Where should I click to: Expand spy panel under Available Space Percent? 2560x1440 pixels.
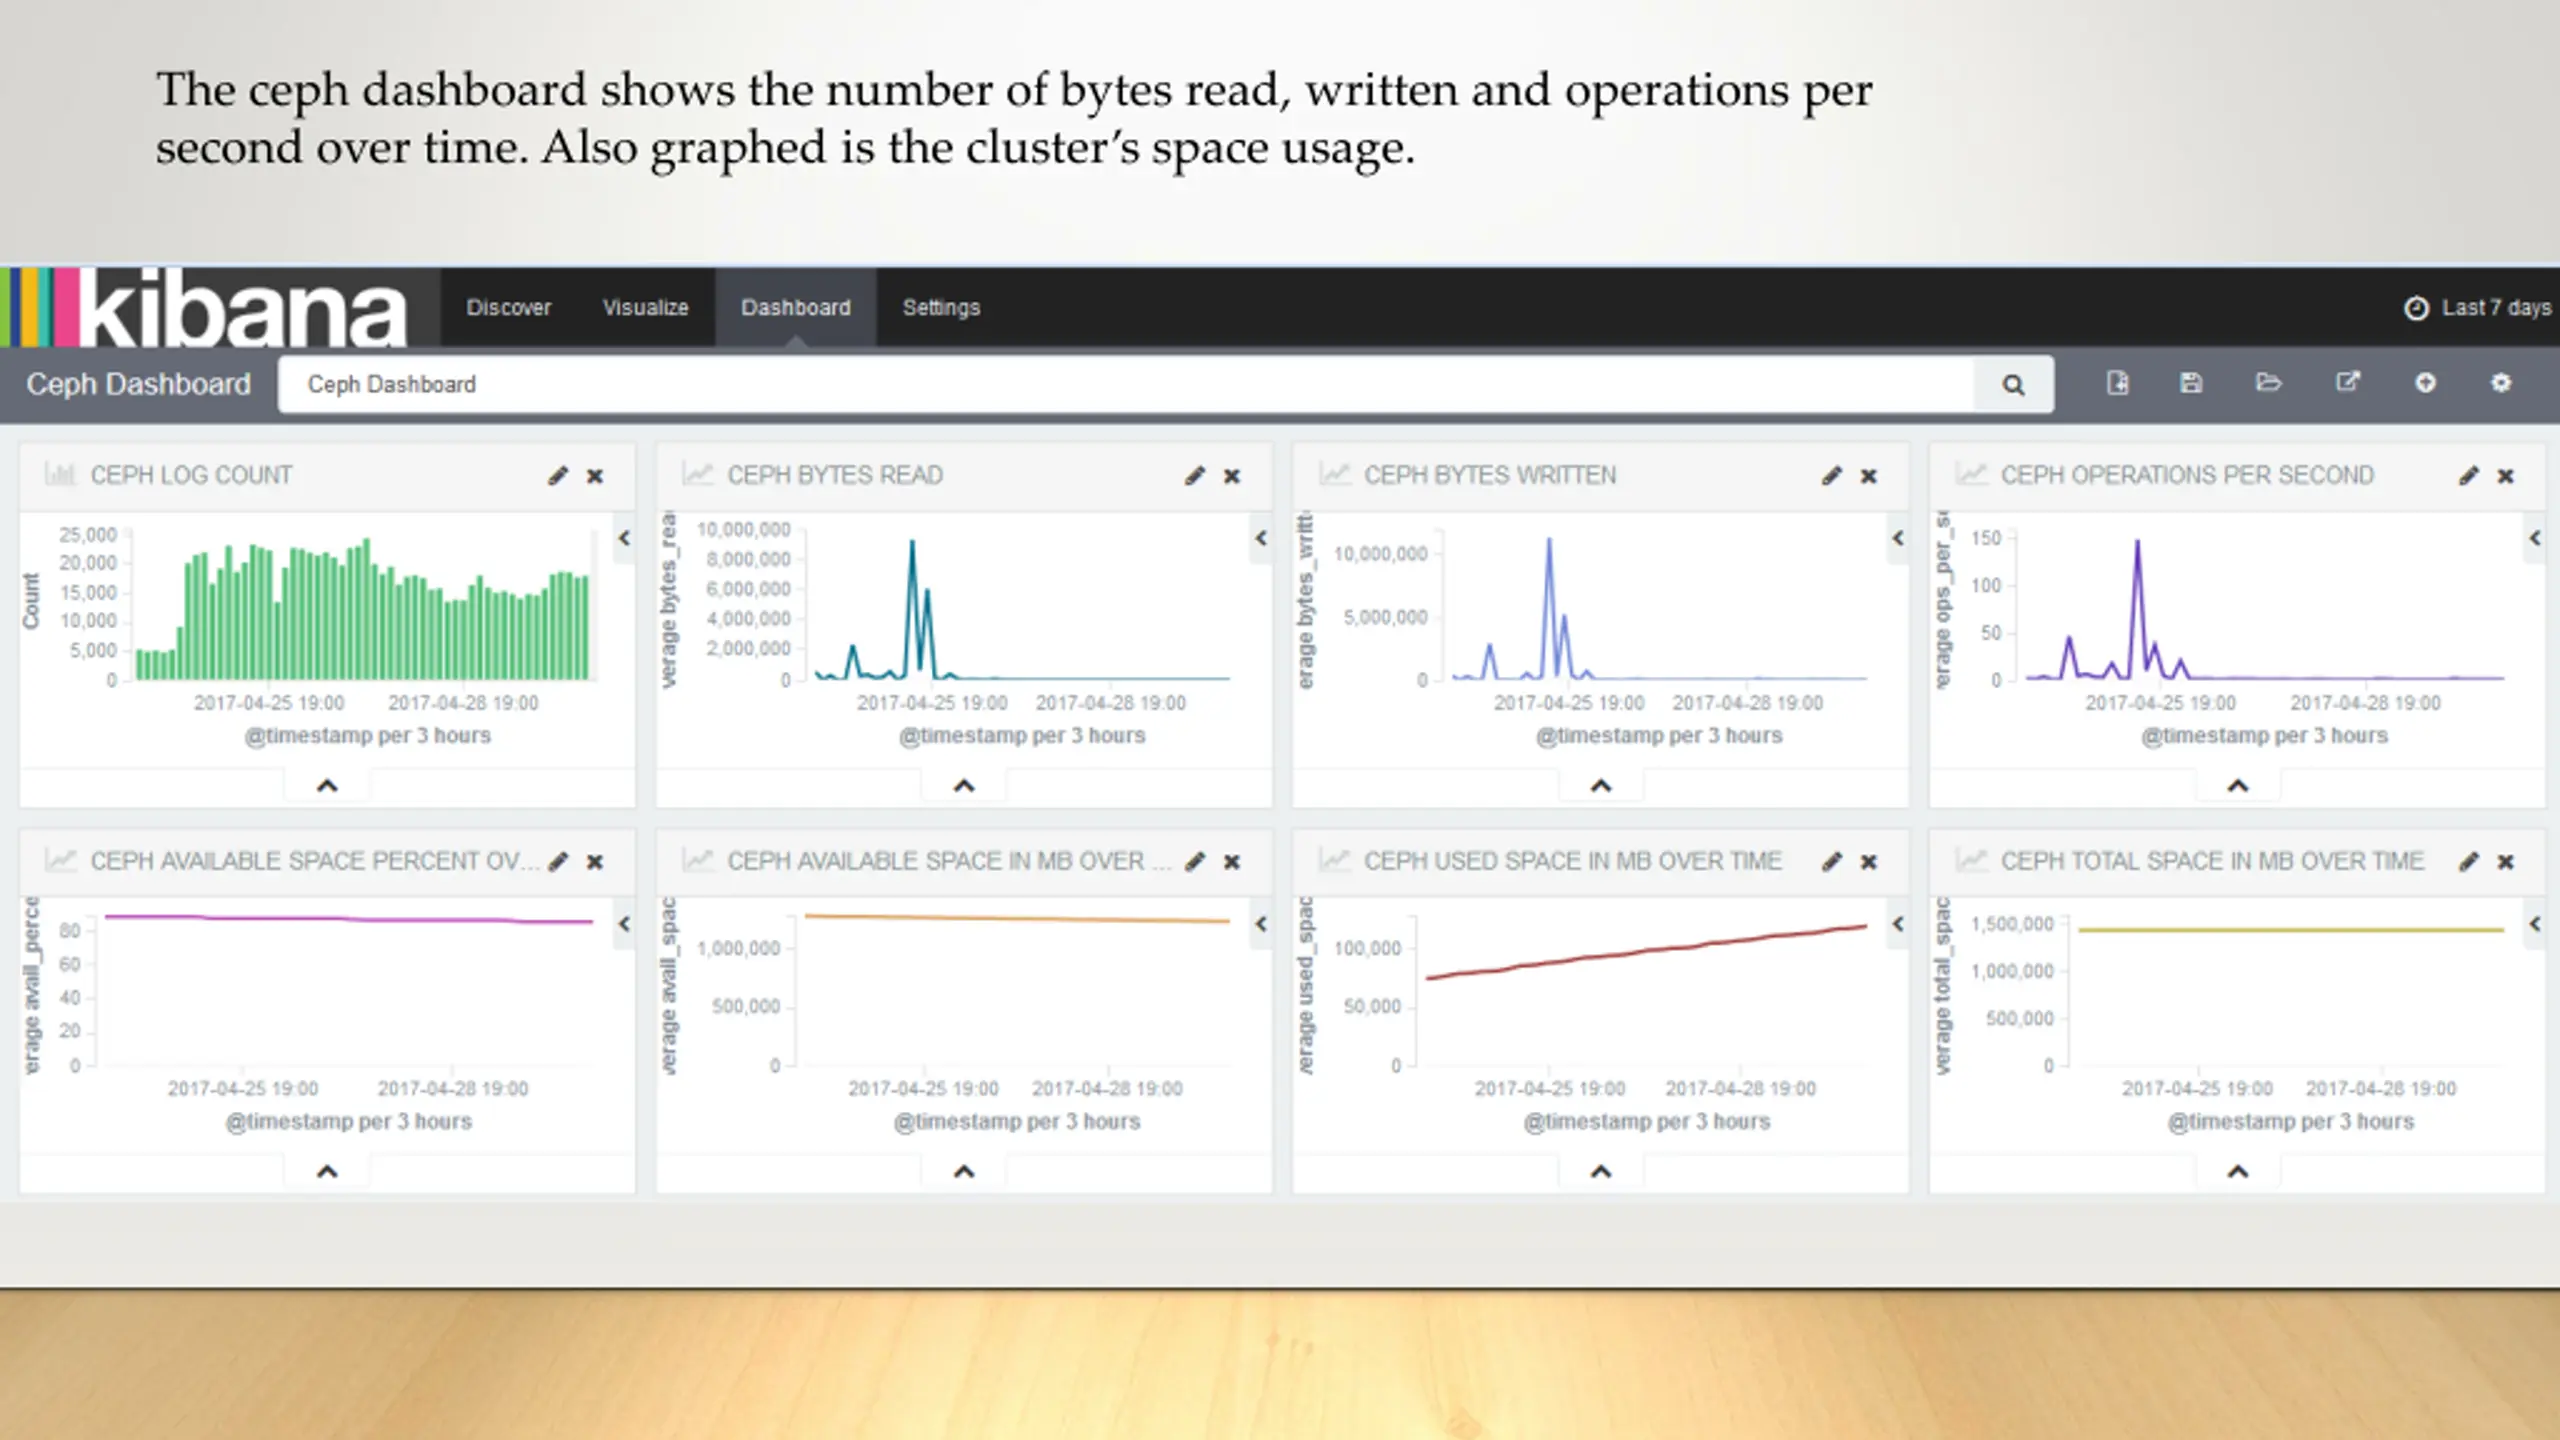[327, 1172]
